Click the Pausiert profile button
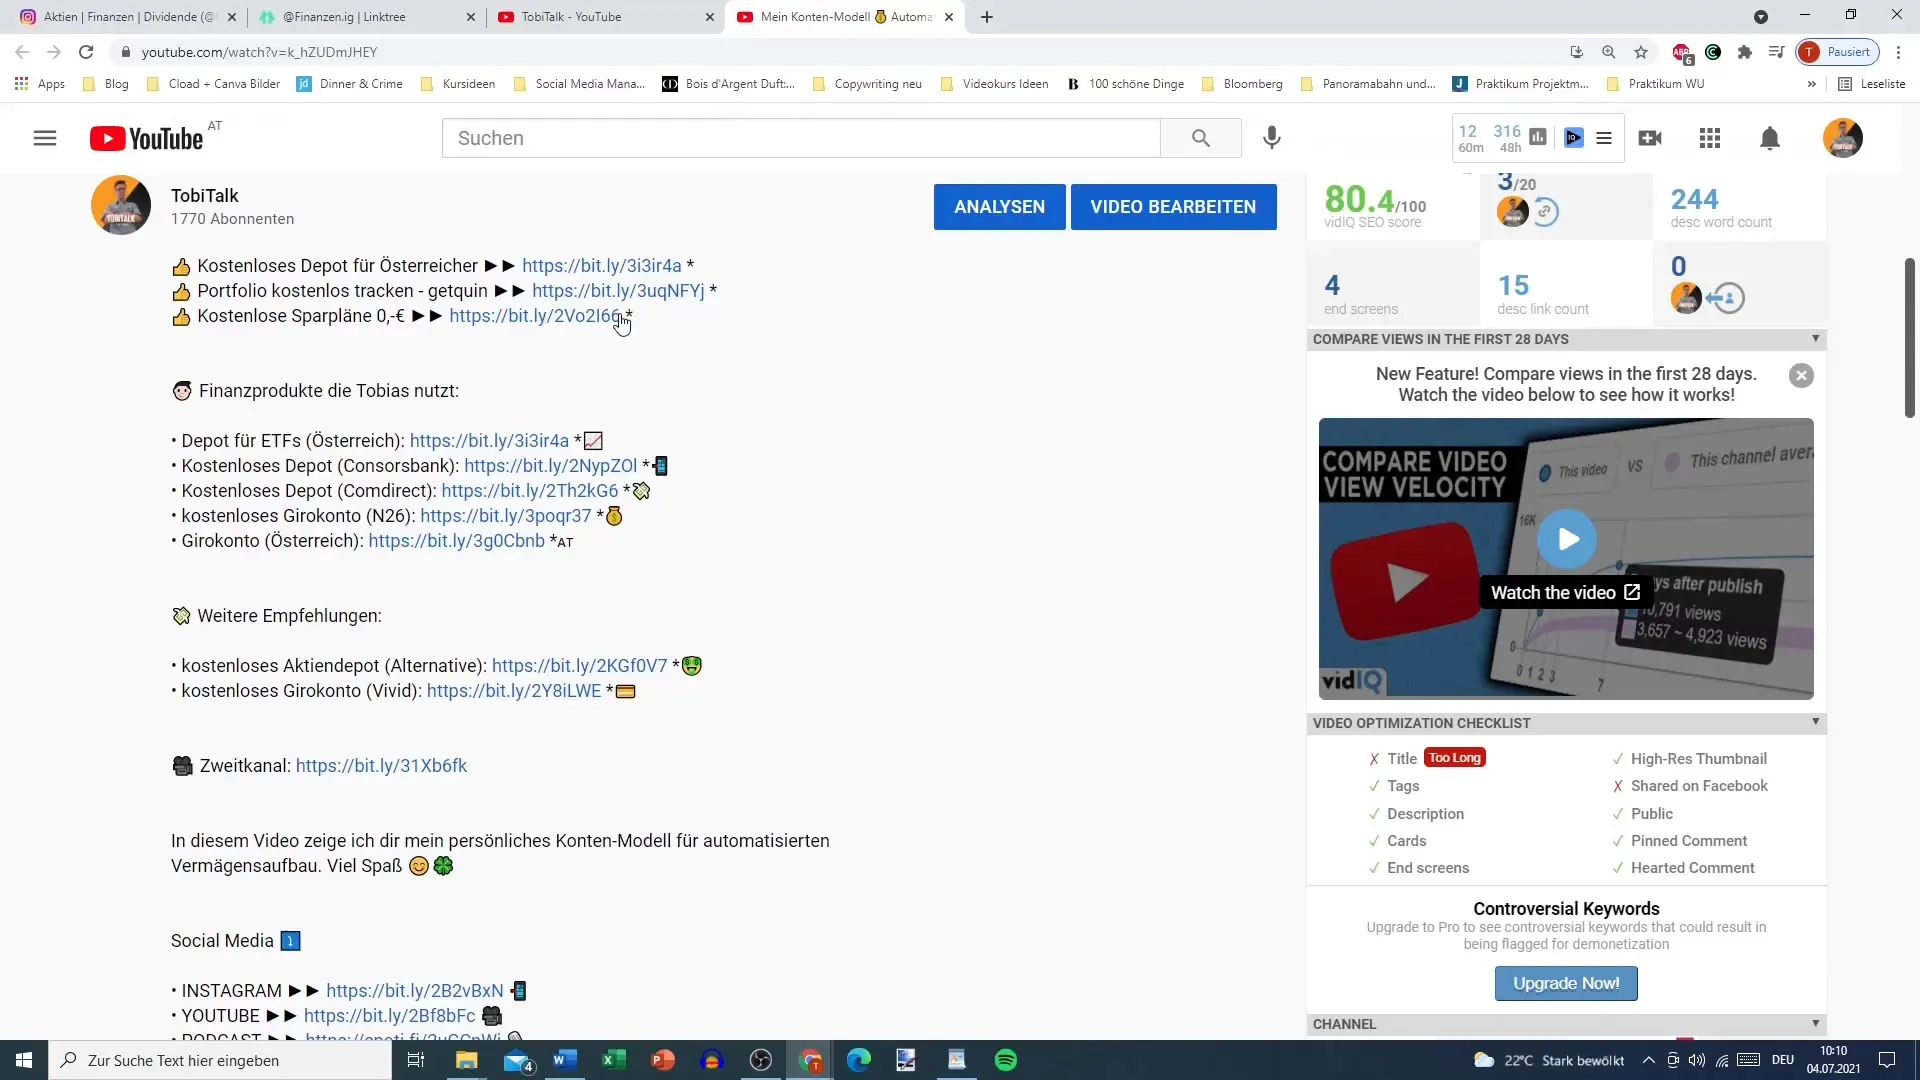 1837,52
